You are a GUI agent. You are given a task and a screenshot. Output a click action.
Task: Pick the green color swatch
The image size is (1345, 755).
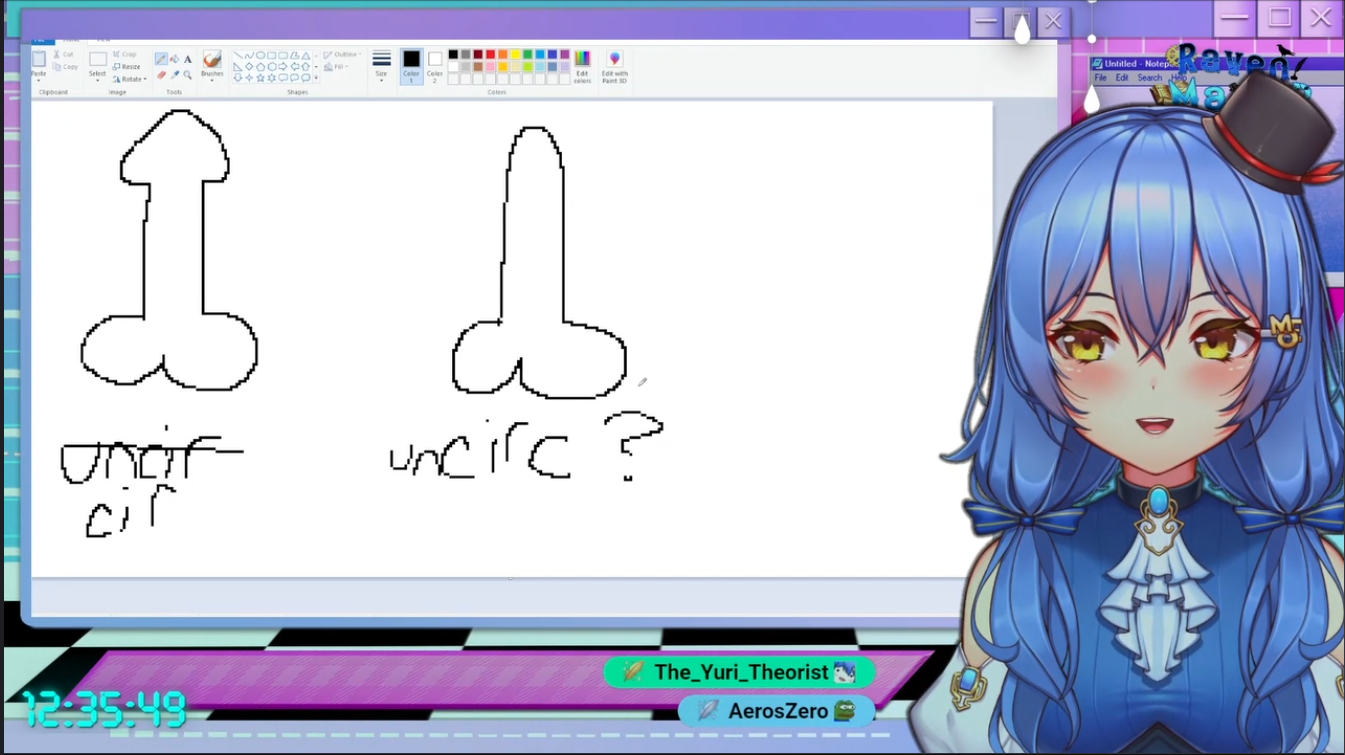coord(528,54)
